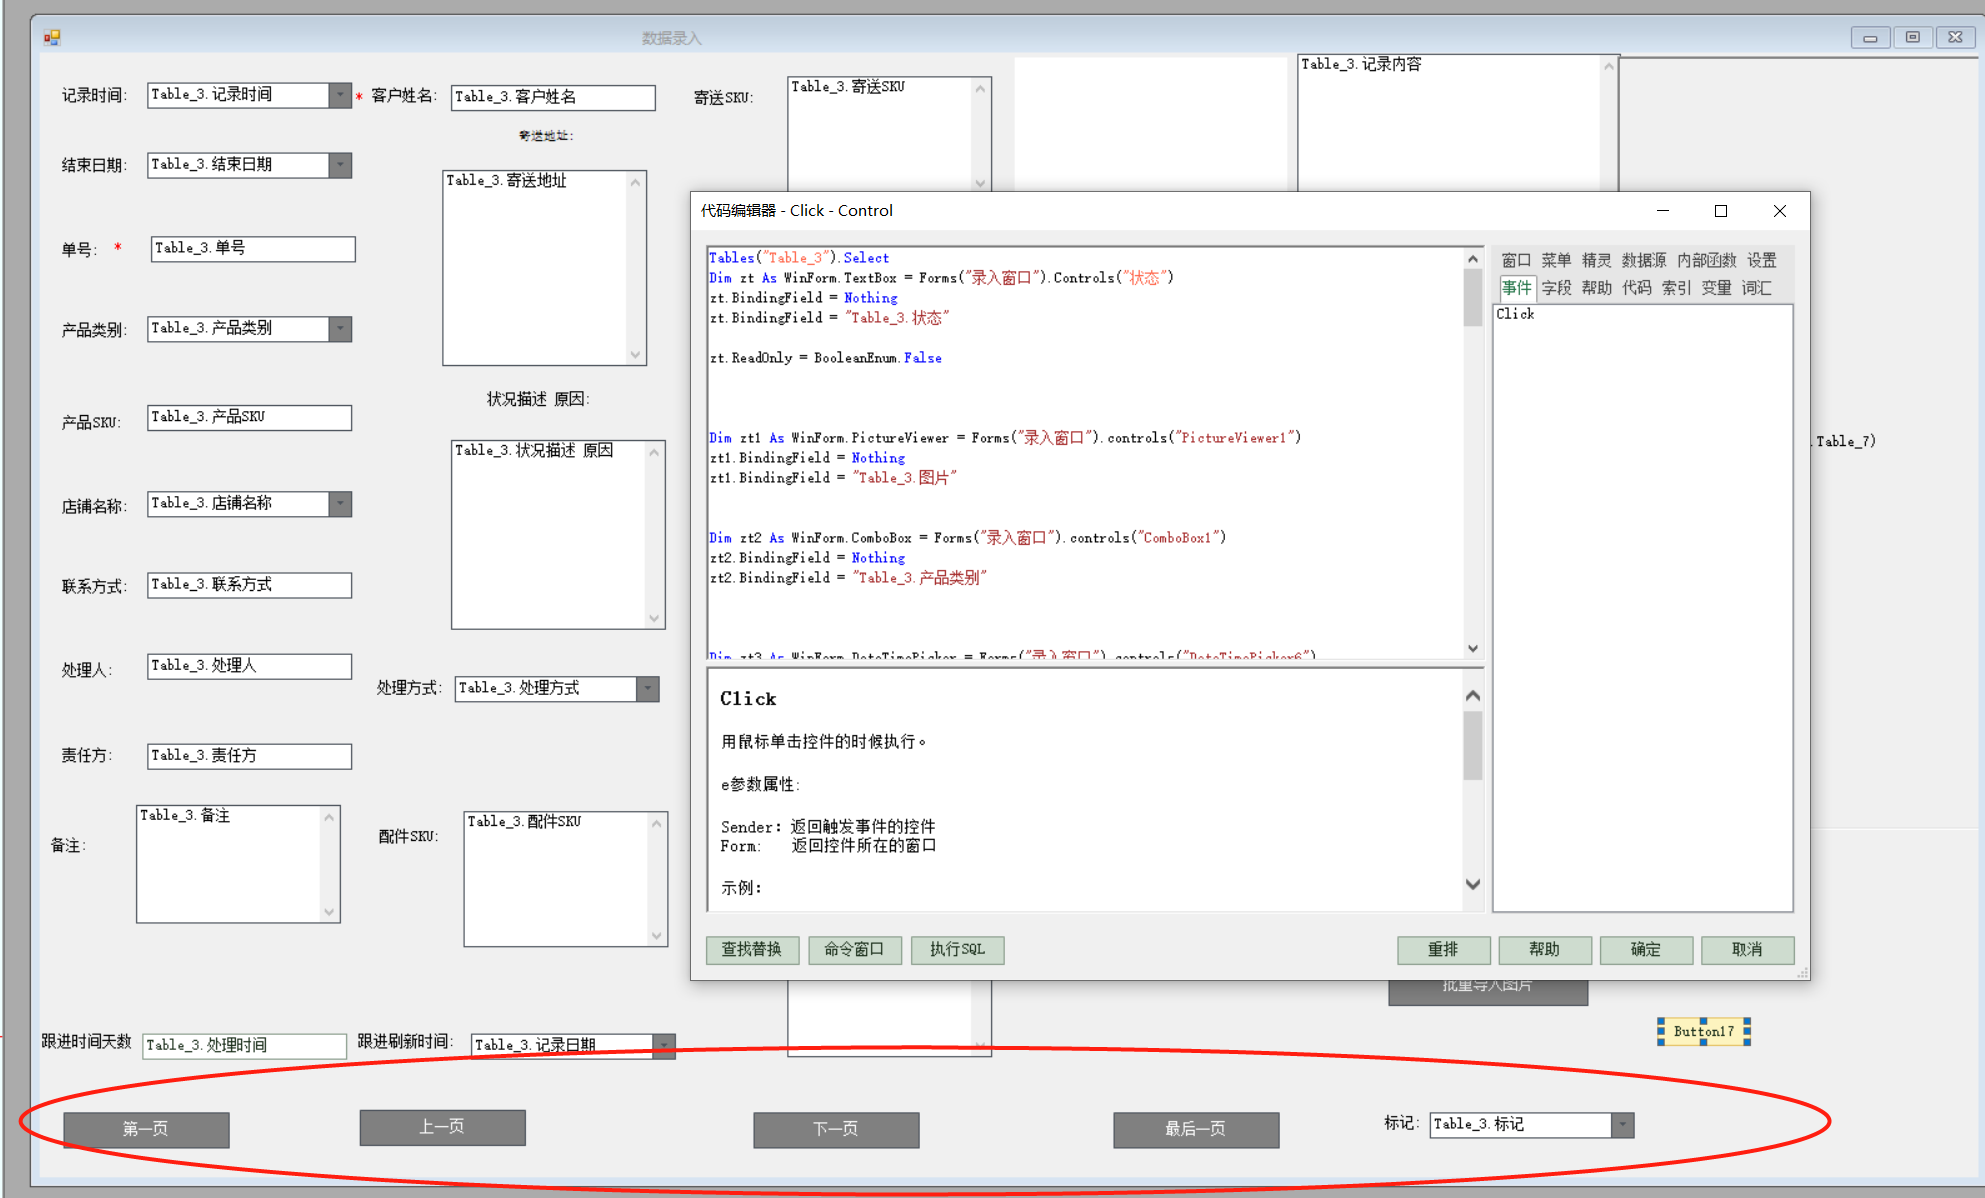Expand the 标记 combo box
Image resolution: width=1985 pixels, height=1198 pixels.
[x=1623, y=1125]
